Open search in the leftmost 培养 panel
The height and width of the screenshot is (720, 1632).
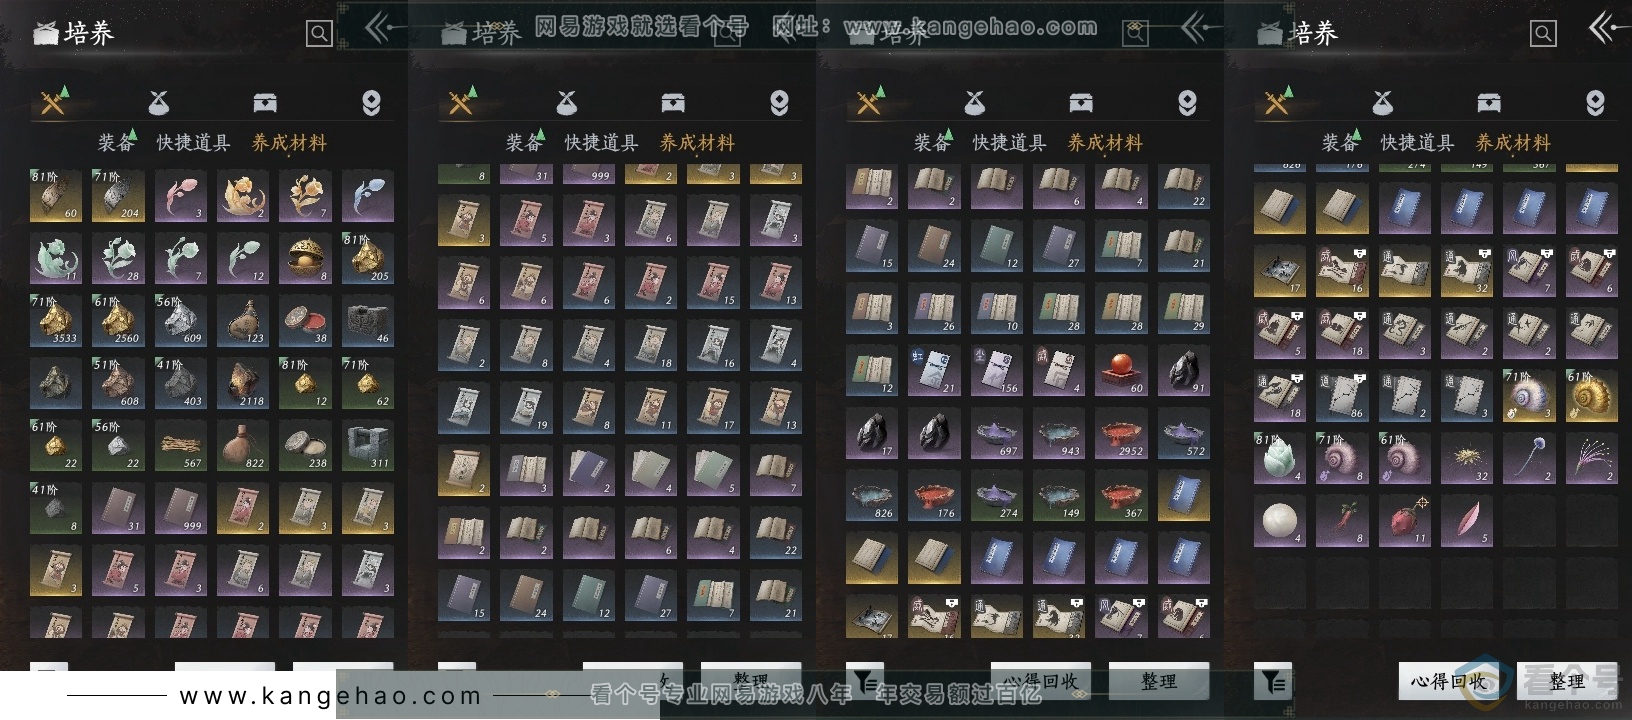[x=319, y=34]
